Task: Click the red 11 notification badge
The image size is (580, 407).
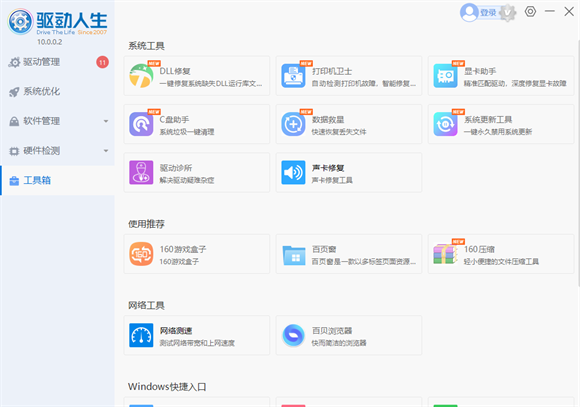Action: [102, 62]
